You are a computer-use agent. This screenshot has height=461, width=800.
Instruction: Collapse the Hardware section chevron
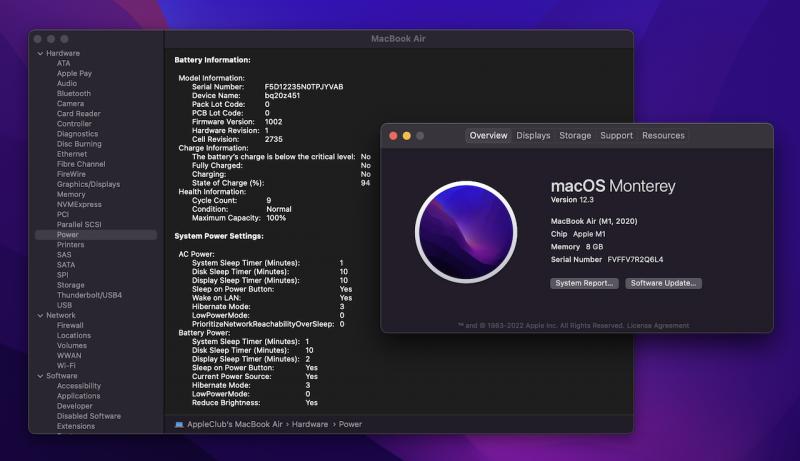coord(40,54)
